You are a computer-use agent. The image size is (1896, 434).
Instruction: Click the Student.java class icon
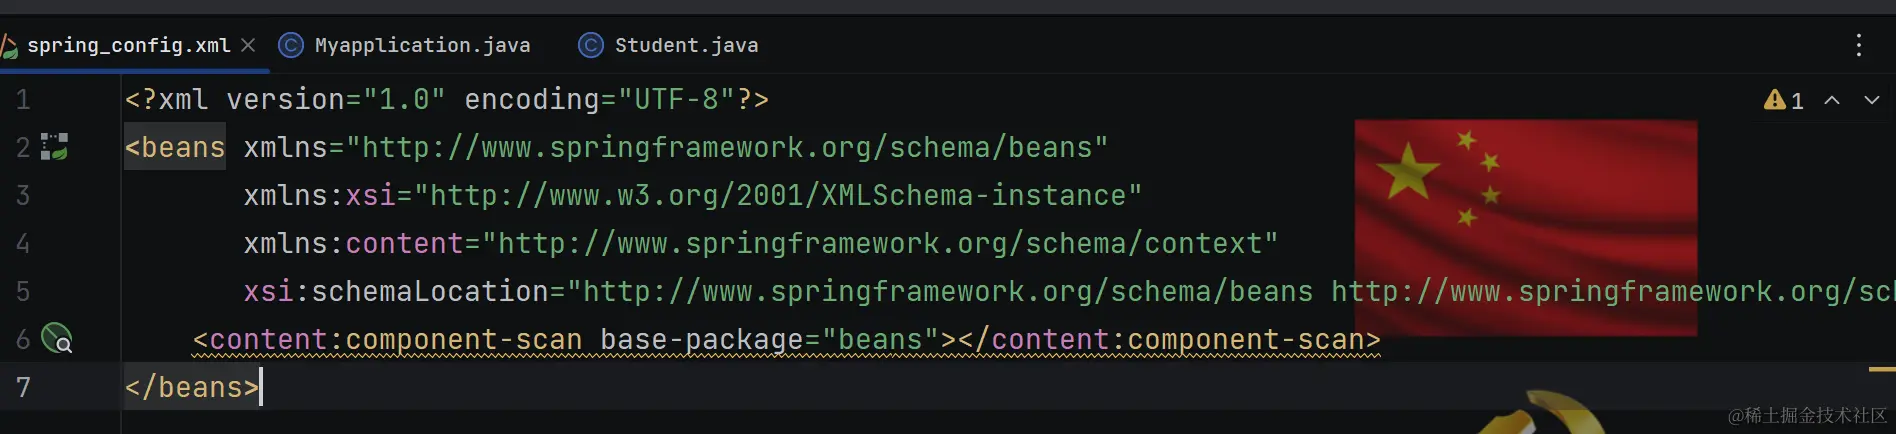click(591, 45)
